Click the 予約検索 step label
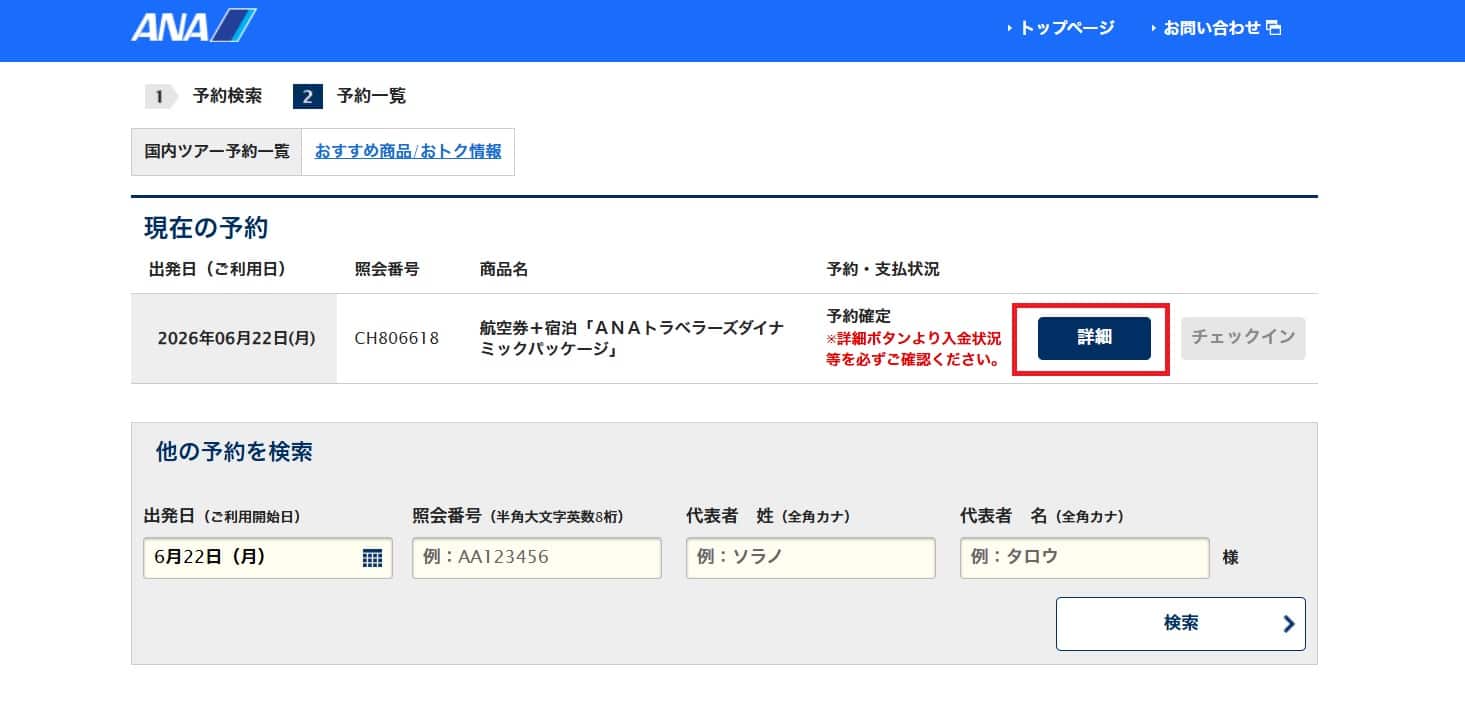 [228, 97]
